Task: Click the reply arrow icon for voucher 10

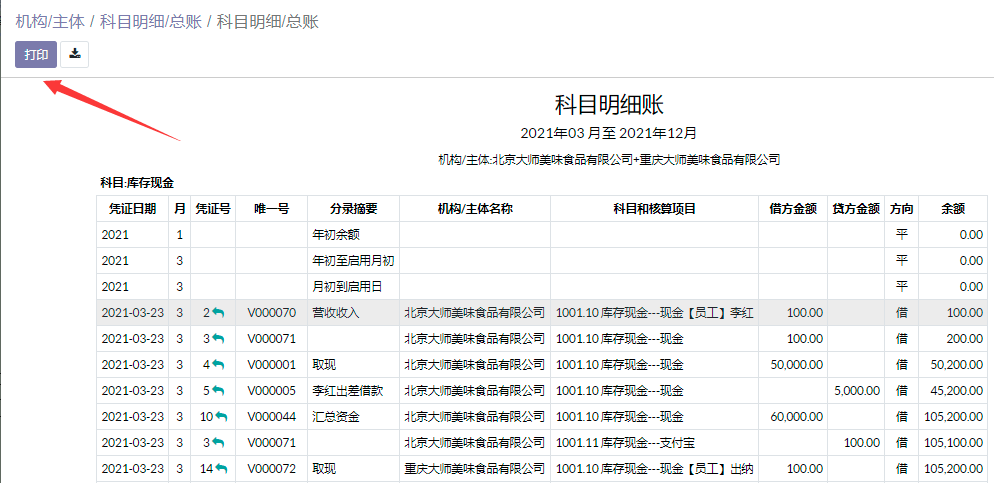Action: click(221, 416)
